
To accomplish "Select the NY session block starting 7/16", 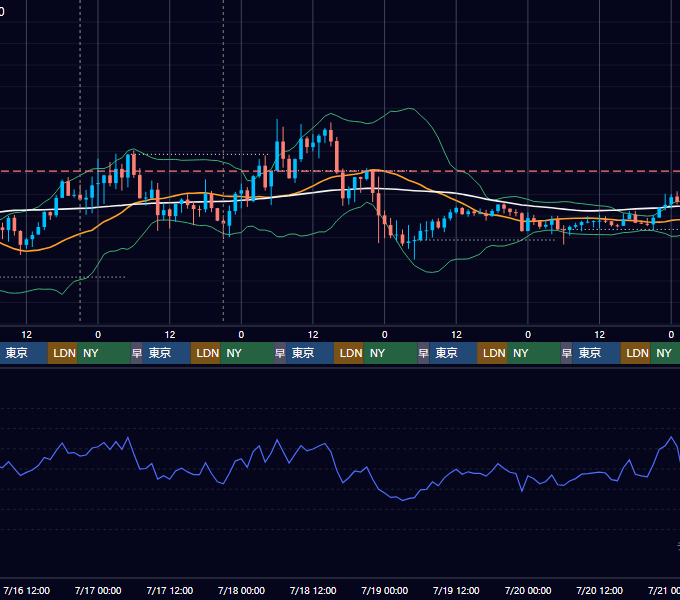I will click(x=104, y=353).
